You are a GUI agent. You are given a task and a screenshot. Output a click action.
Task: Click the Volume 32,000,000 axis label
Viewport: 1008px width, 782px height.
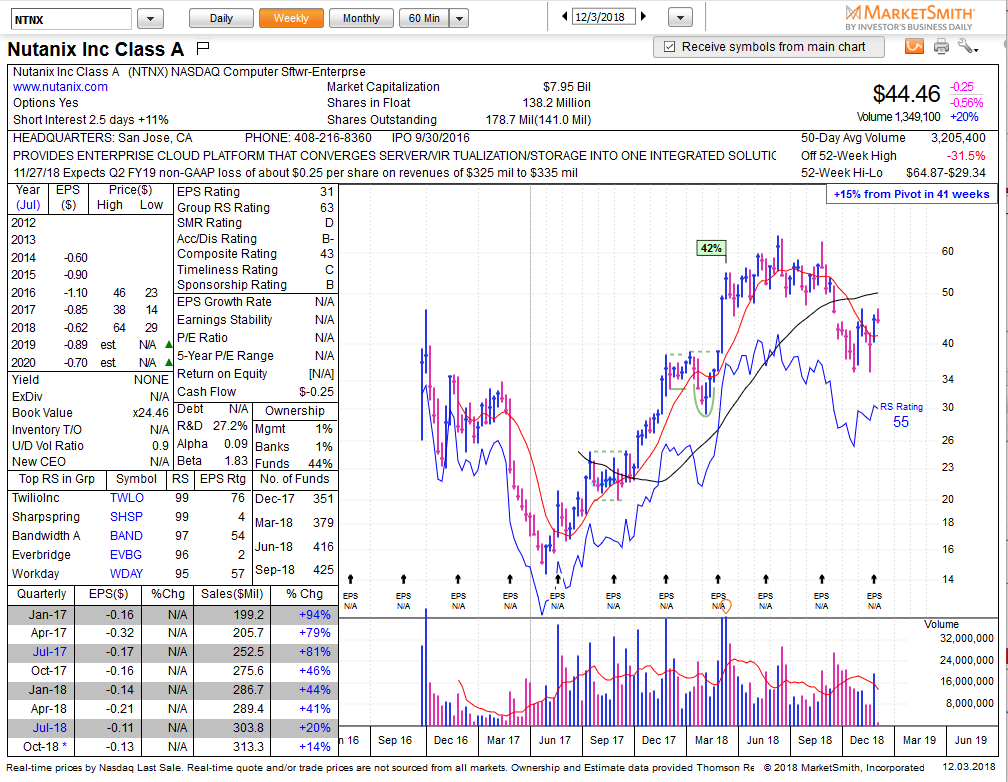tap(967, 639)
